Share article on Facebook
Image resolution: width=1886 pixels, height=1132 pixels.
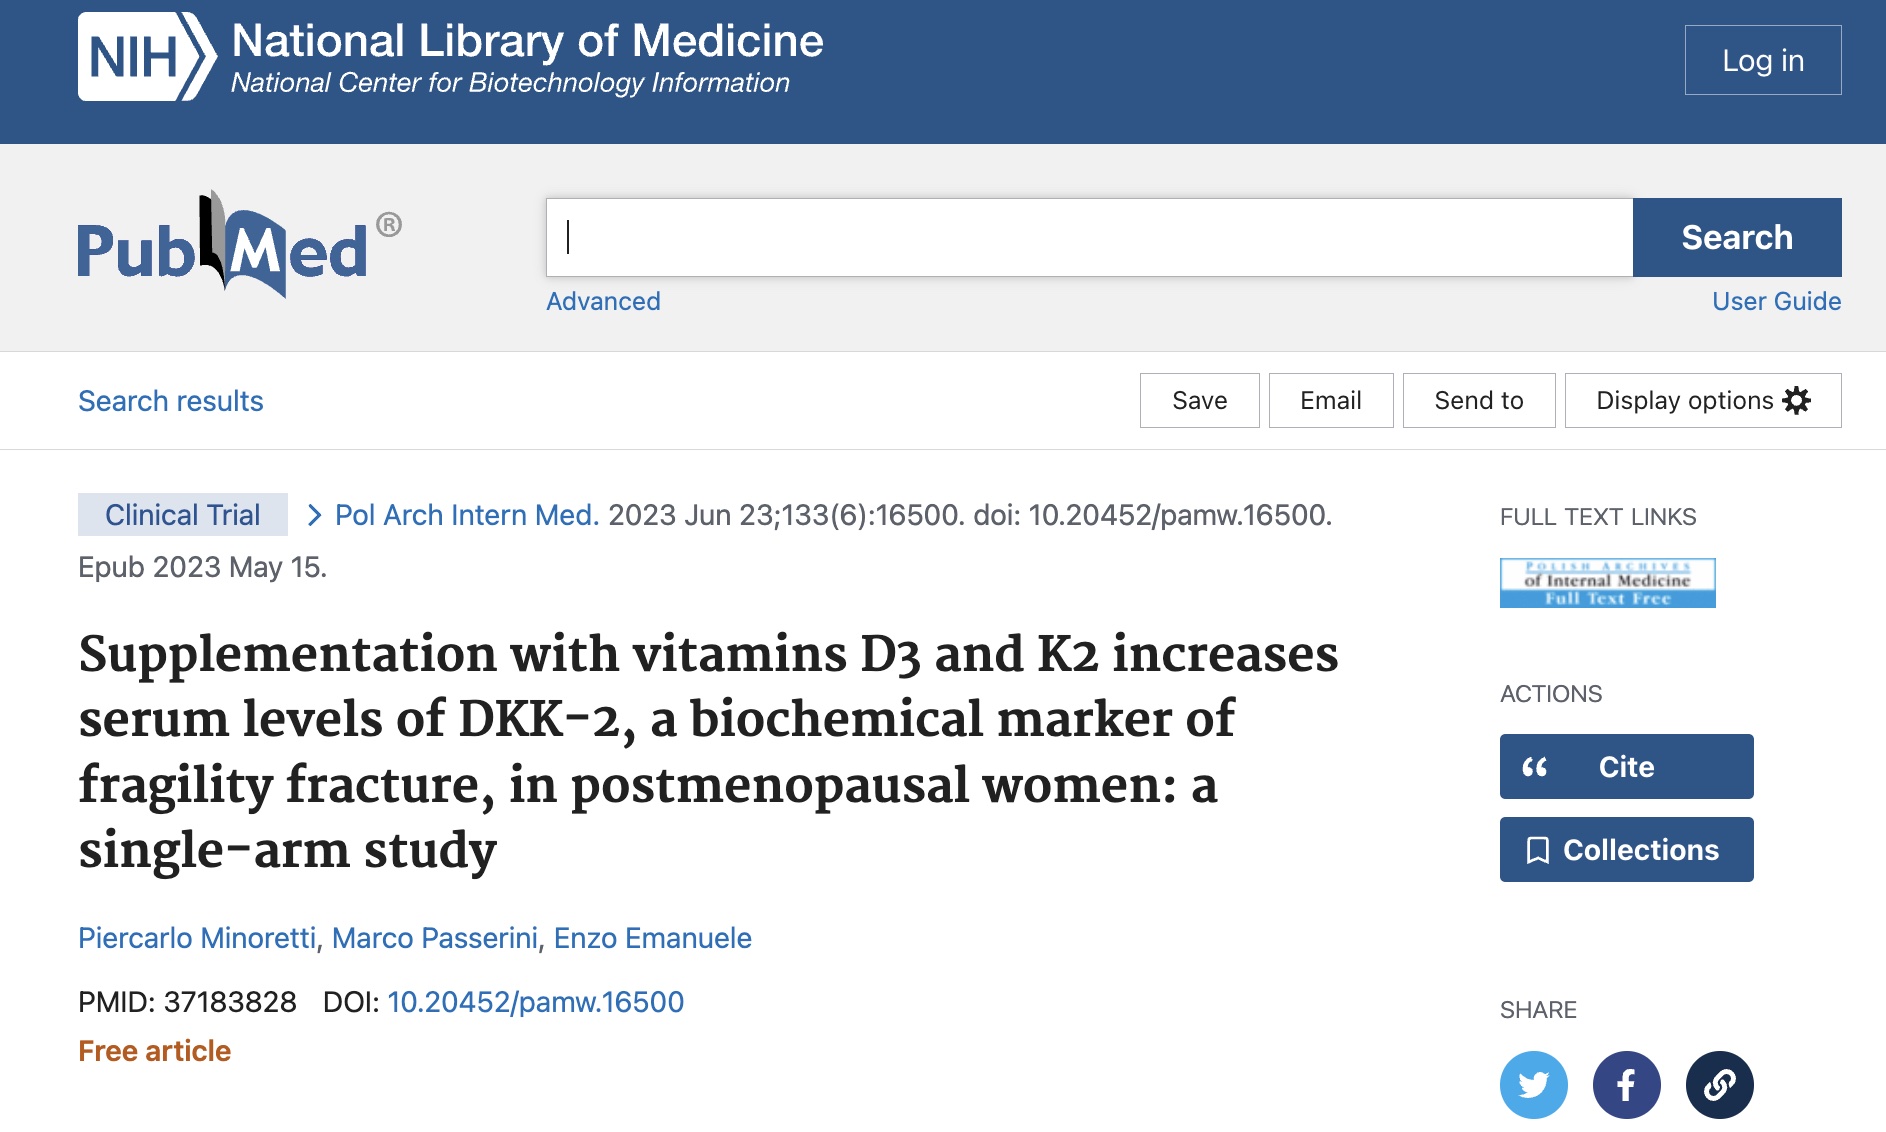pos(1626,1085)
